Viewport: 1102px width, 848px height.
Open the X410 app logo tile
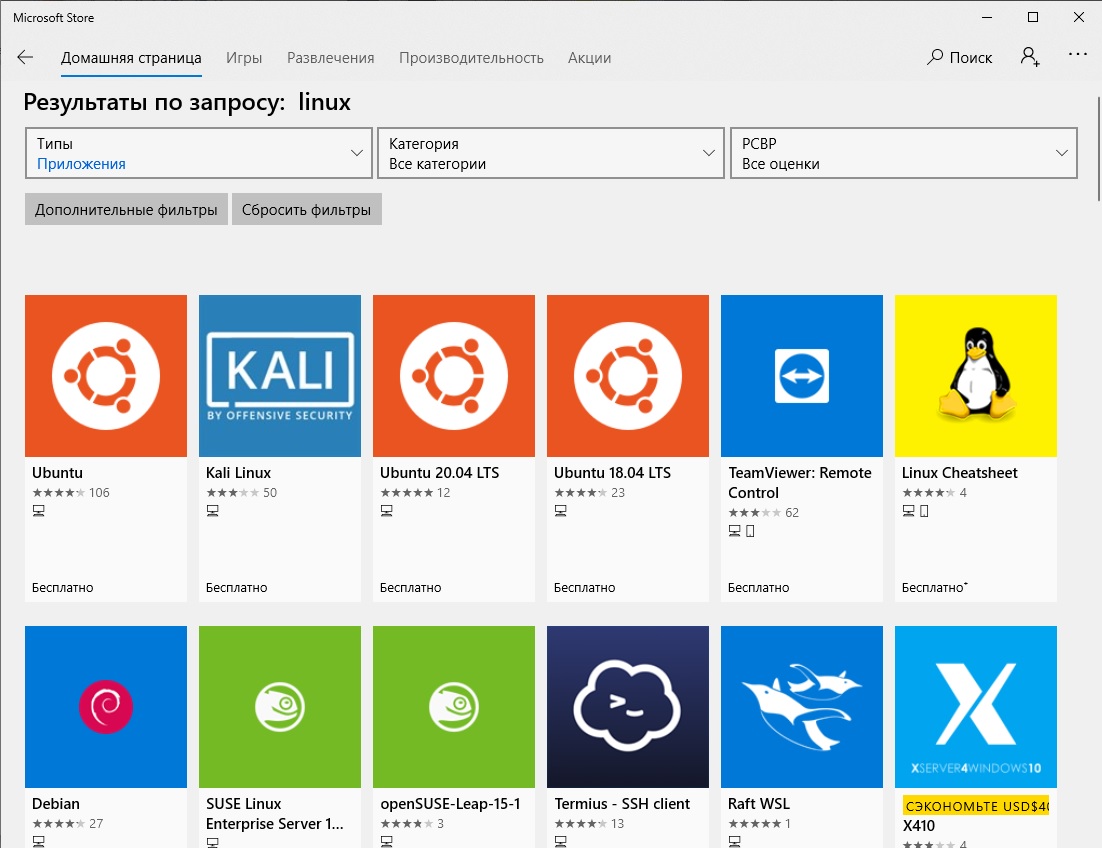coord(975,707)
